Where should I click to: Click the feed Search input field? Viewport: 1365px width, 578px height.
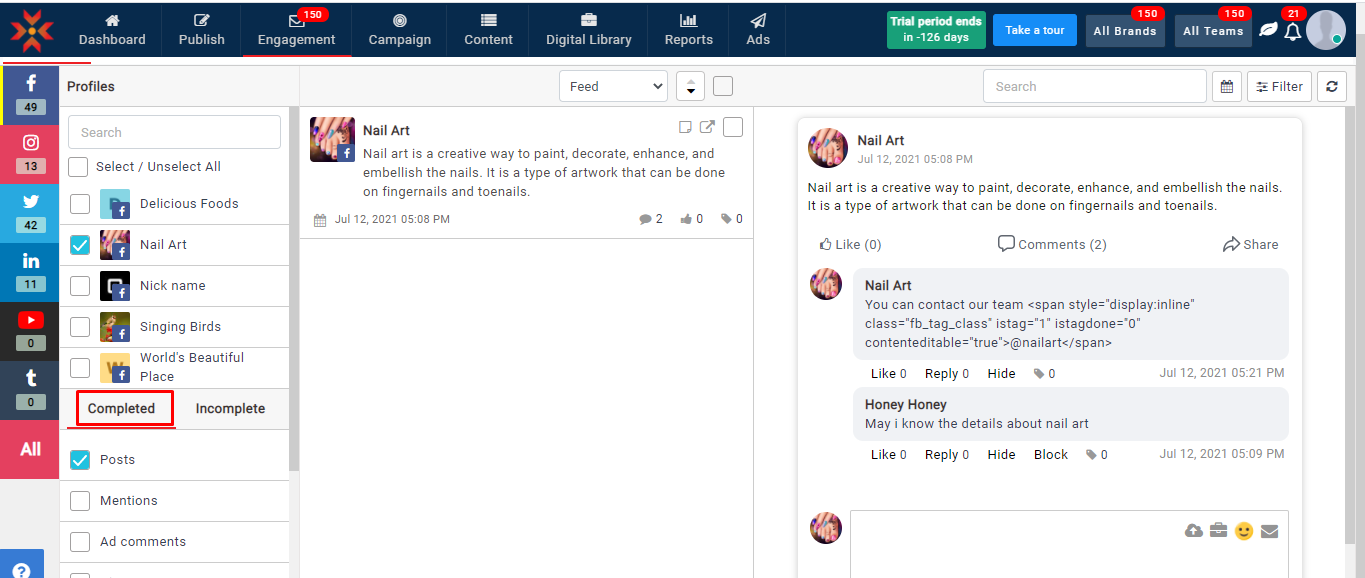pyautogui.click(x=1094, y=87)
